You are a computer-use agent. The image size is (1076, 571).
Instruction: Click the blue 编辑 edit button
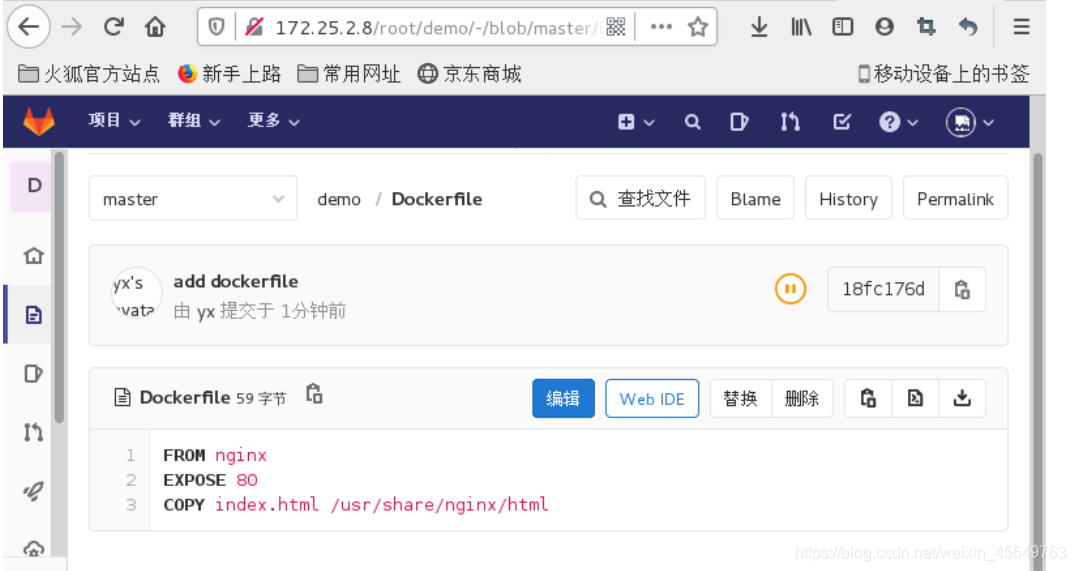[563, 398]
